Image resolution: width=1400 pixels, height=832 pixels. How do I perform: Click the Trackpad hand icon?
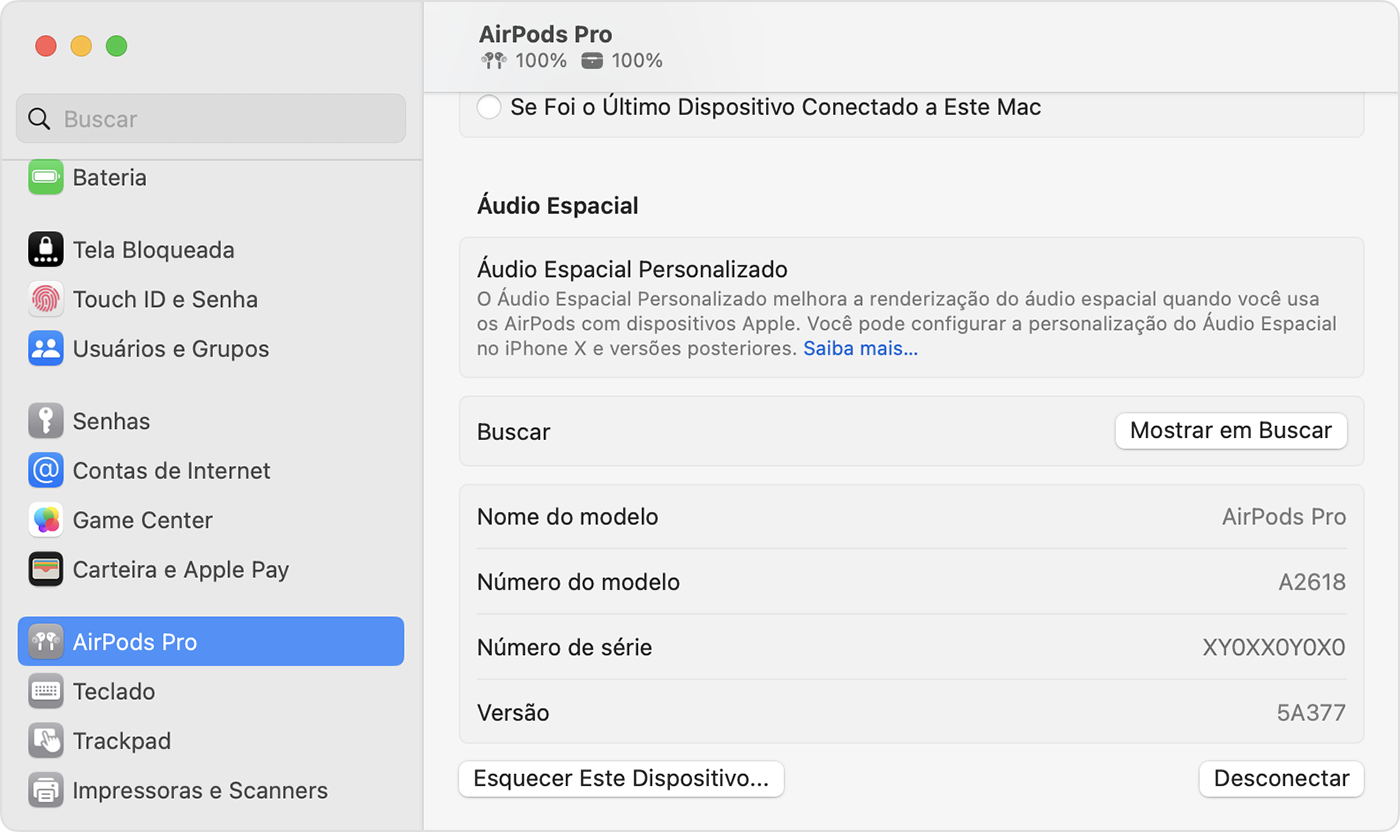[46, 741]
